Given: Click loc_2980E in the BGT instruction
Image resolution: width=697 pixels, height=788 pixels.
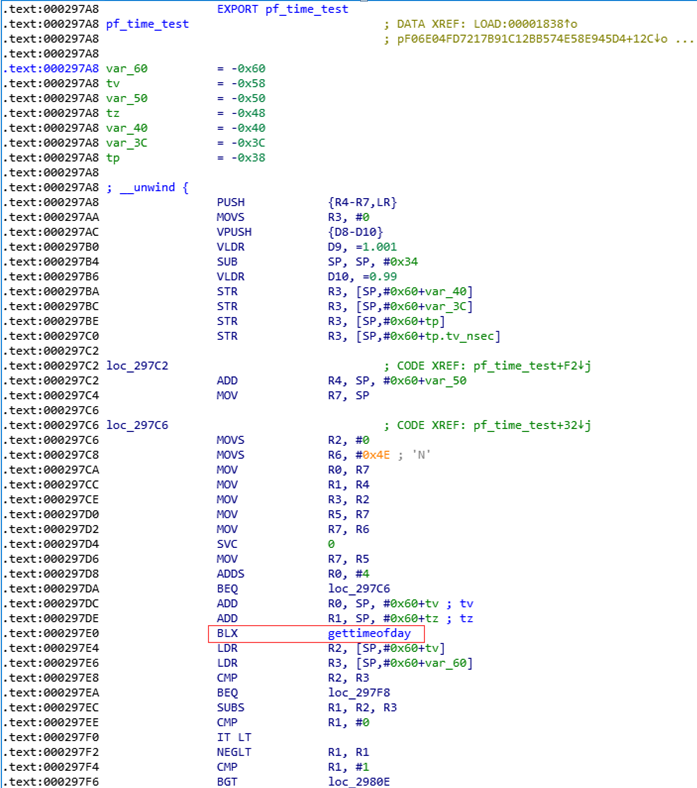Looking at the screenshot, I should click(x=359, y=782).
